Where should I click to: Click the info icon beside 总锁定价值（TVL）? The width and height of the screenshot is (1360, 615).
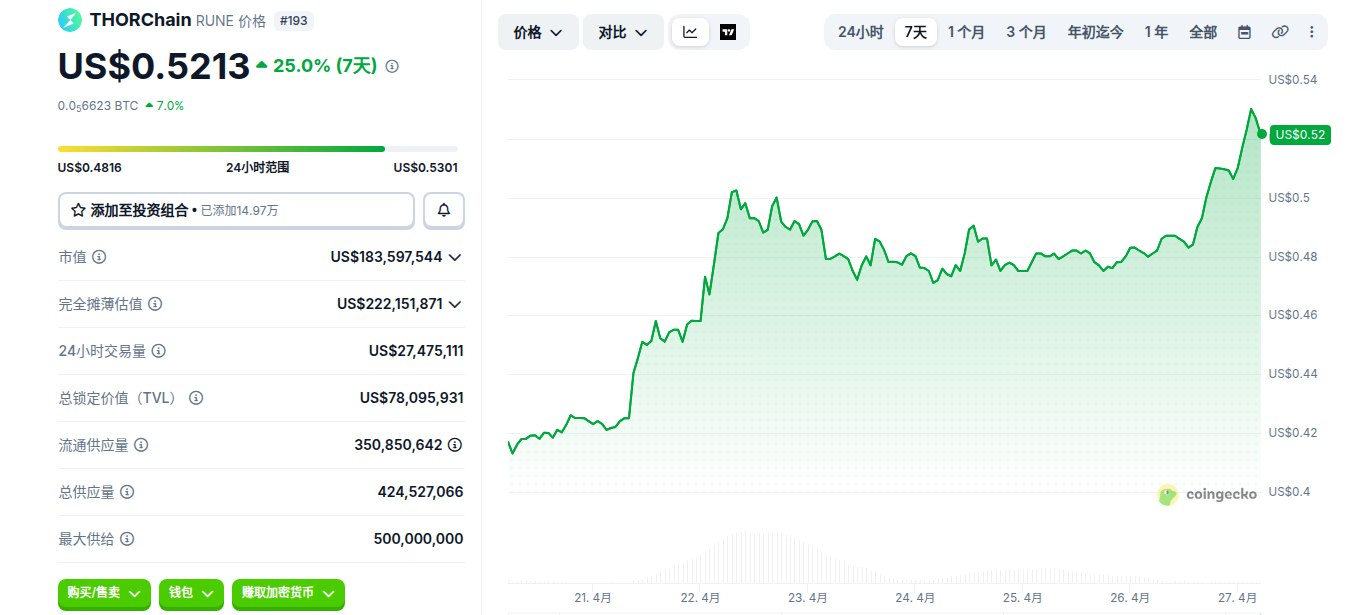pyautogui.click(x=196, y=398)
